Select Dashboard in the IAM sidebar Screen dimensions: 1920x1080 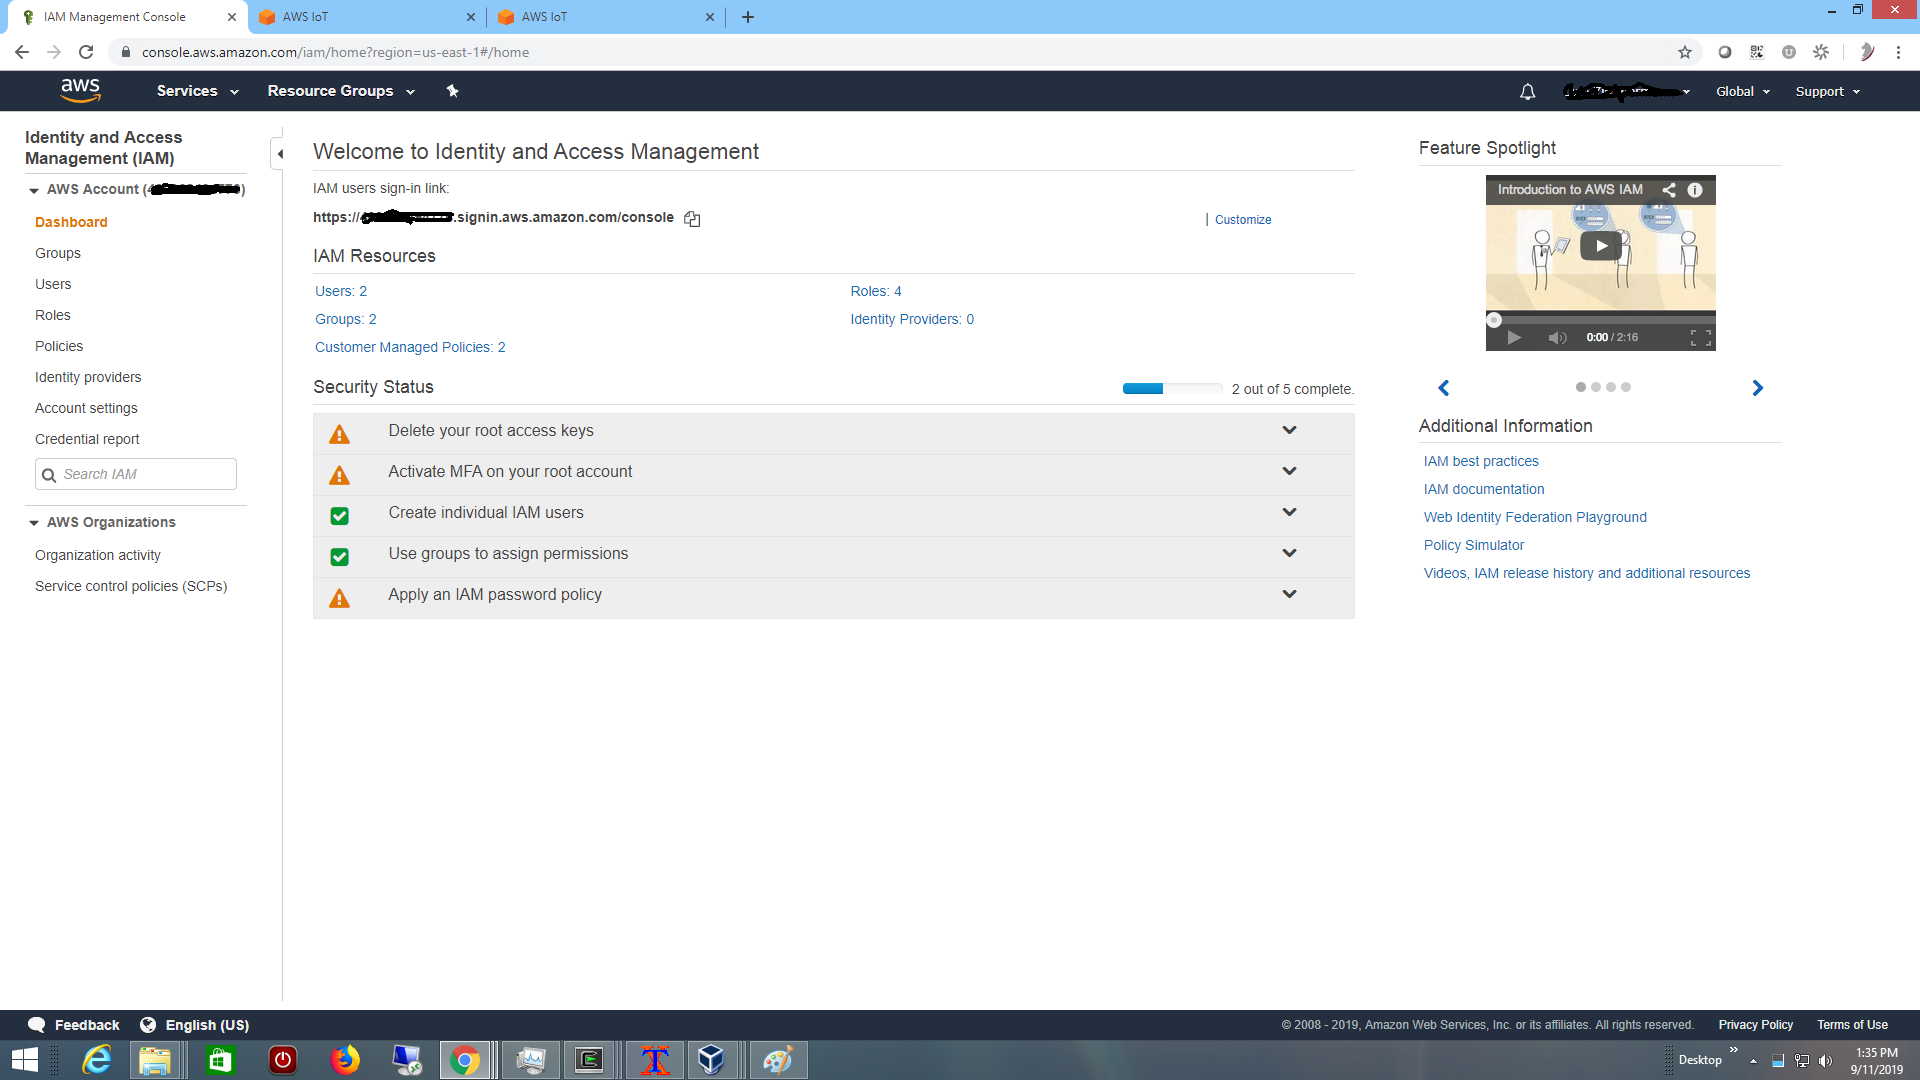click(71, 222)
